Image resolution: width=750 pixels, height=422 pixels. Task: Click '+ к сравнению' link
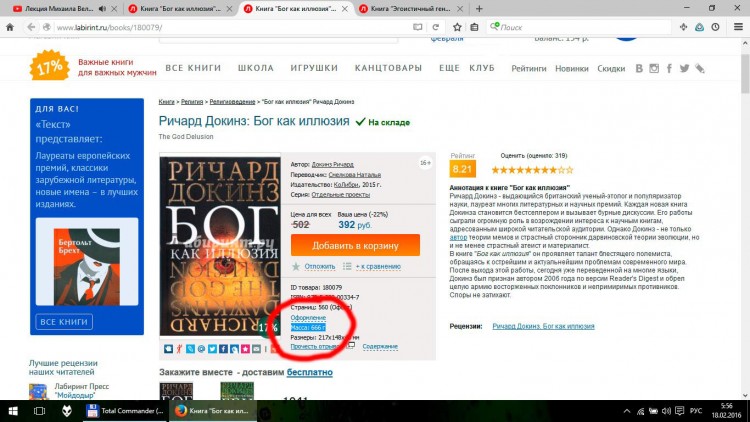click(378, 266)
